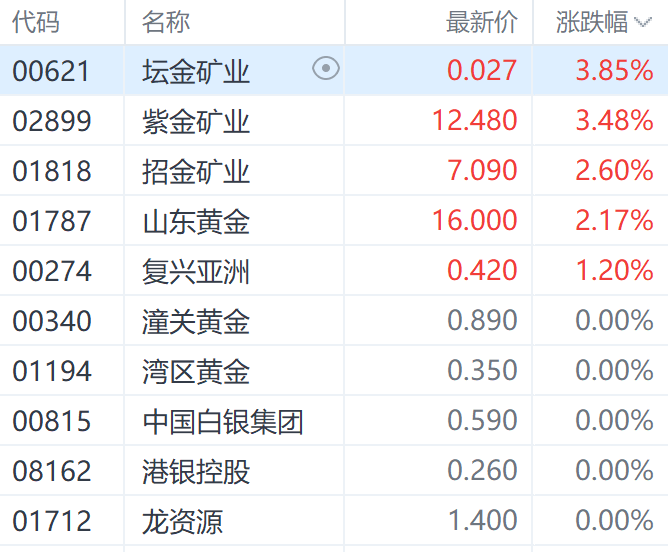Click the 名称 column header

click(x=166, y=22)
